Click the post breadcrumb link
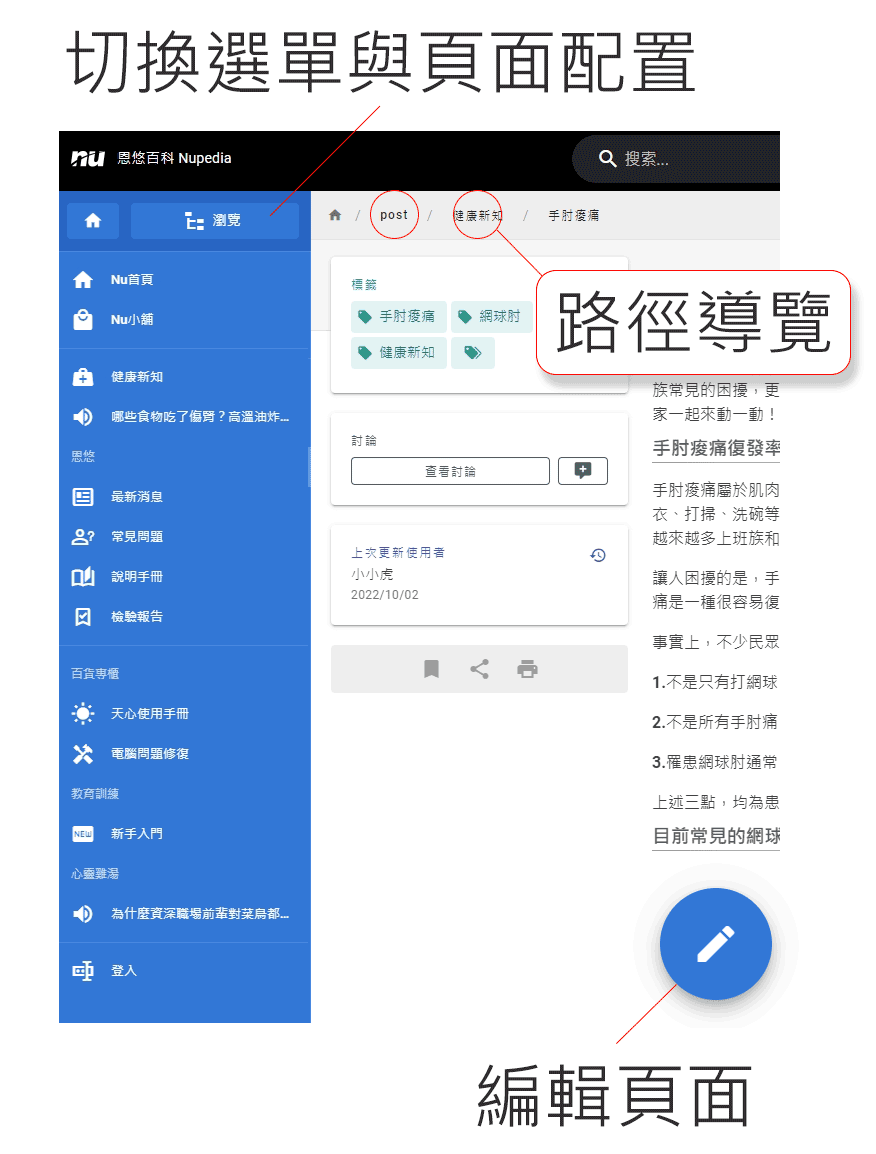 pos(394,215)
